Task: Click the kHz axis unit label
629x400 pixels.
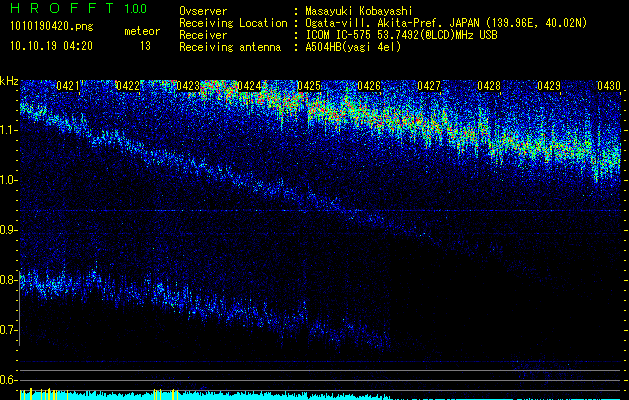Action: [x=10, y=81]
